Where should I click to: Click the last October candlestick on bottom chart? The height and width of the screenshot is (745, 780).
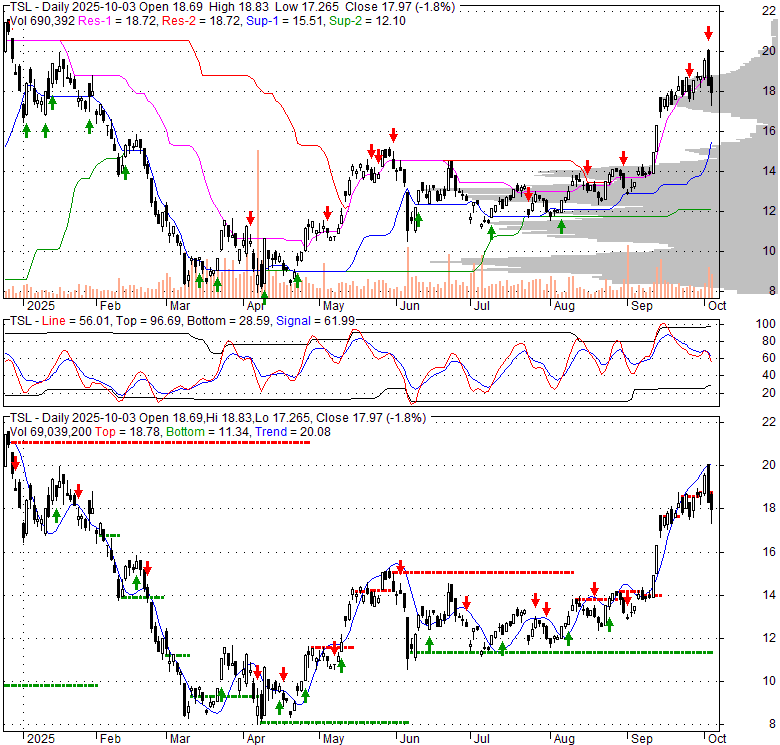point(712,507)
